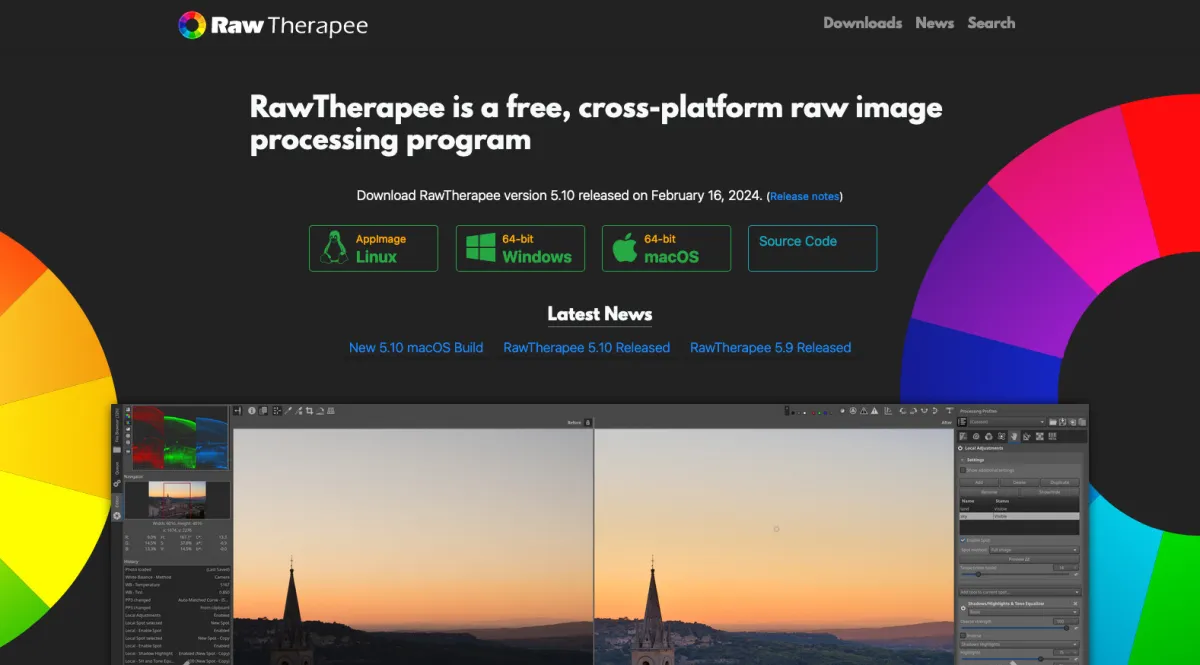Open the RawTherapee 5.10 Released news link
The image size is (1200, 665).
click(x=586, y=348)
